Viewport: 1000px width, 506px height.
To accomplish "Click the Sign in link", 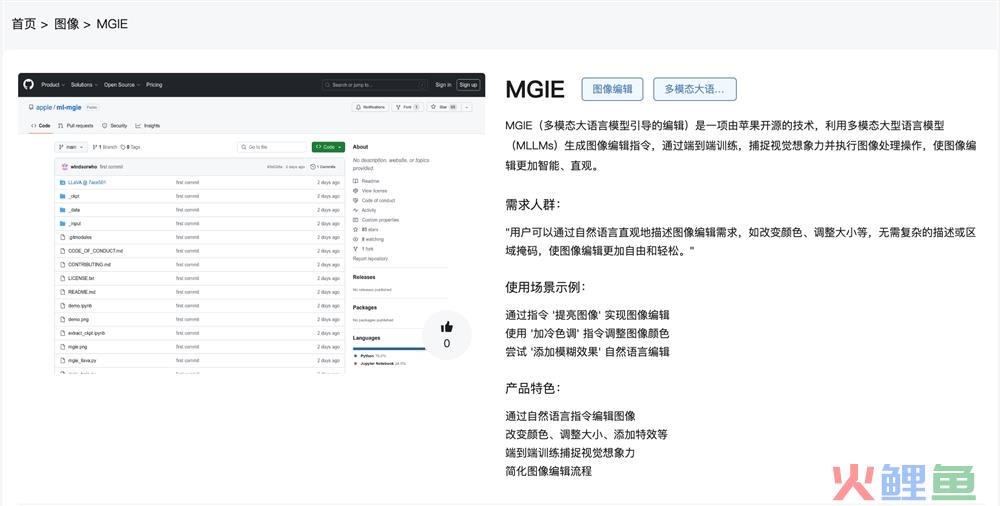I will (x=443, y=84).
